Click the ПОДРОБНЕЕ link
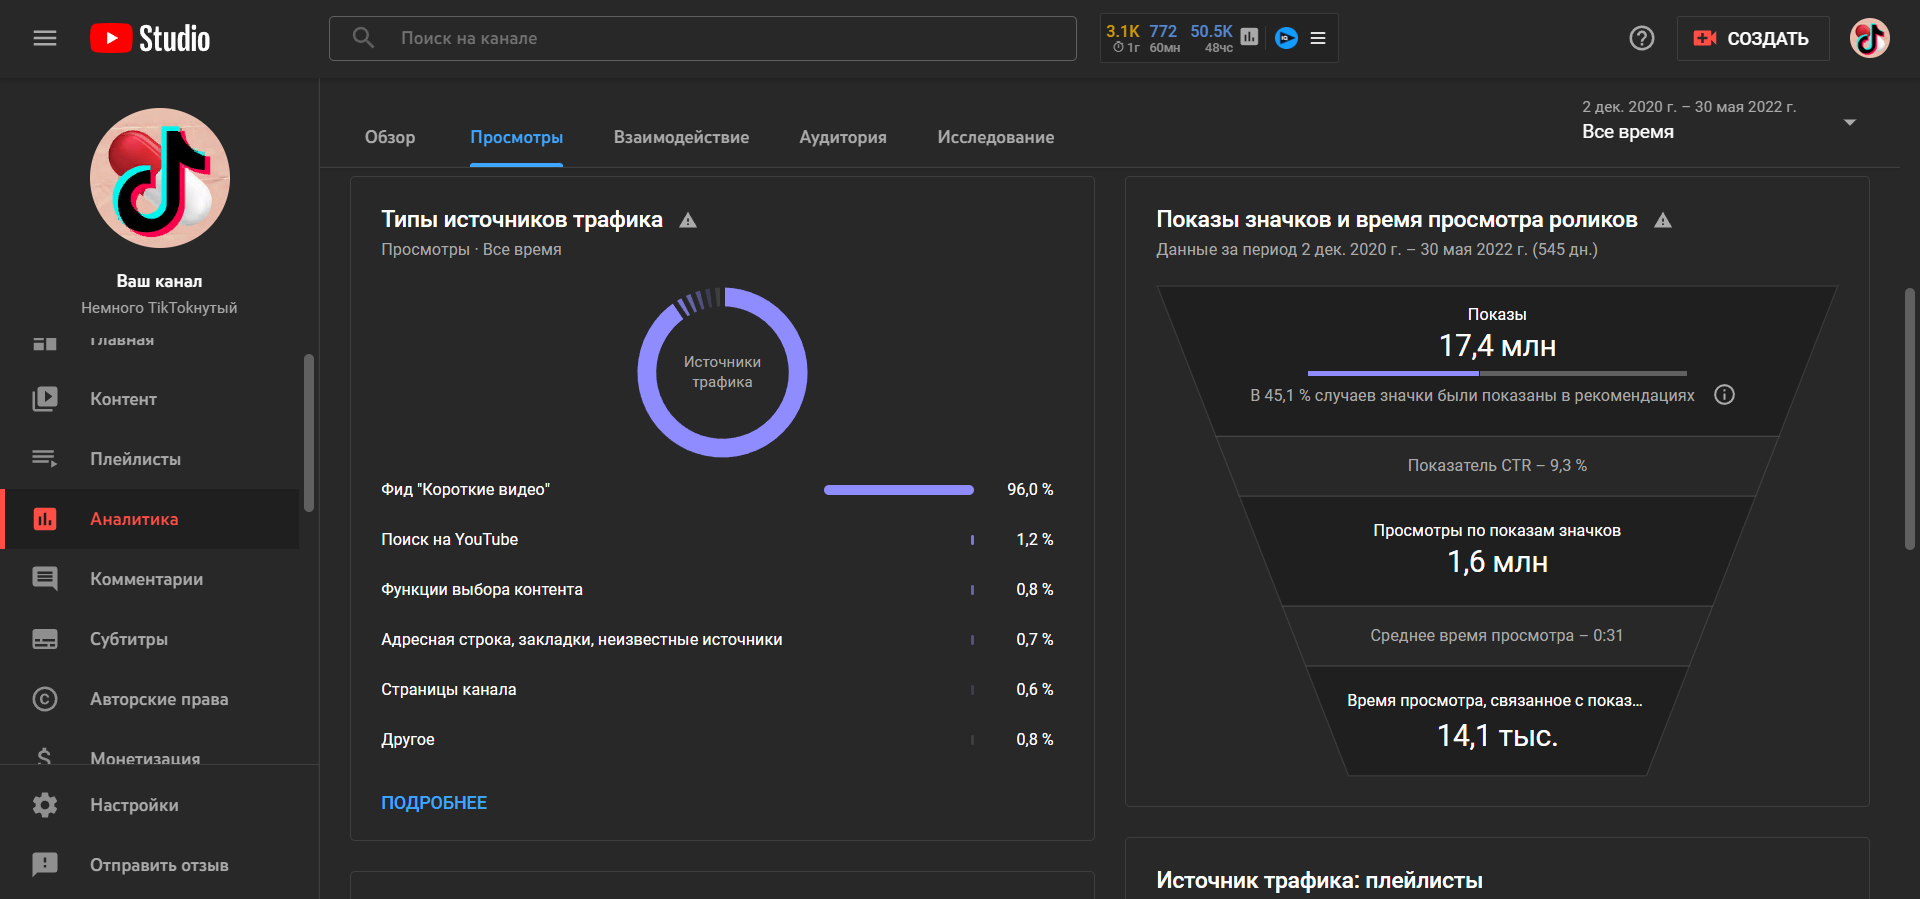 434,803
